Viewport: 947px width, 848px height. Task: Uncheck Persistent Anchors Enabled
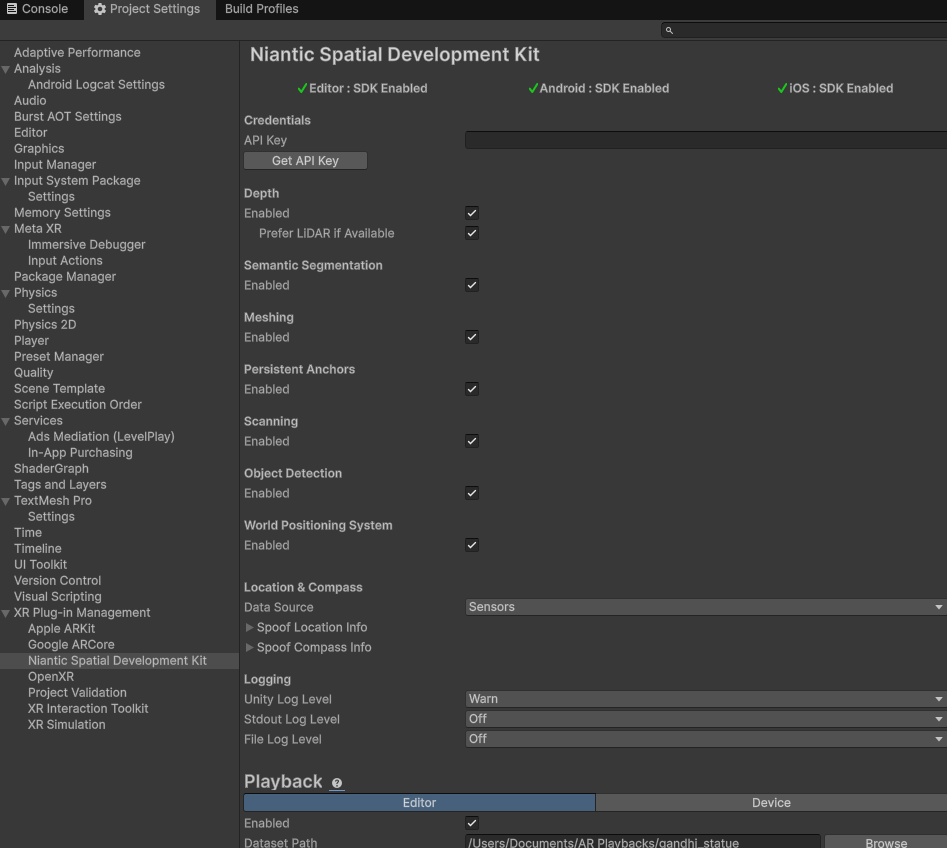(x=471, y=389)
